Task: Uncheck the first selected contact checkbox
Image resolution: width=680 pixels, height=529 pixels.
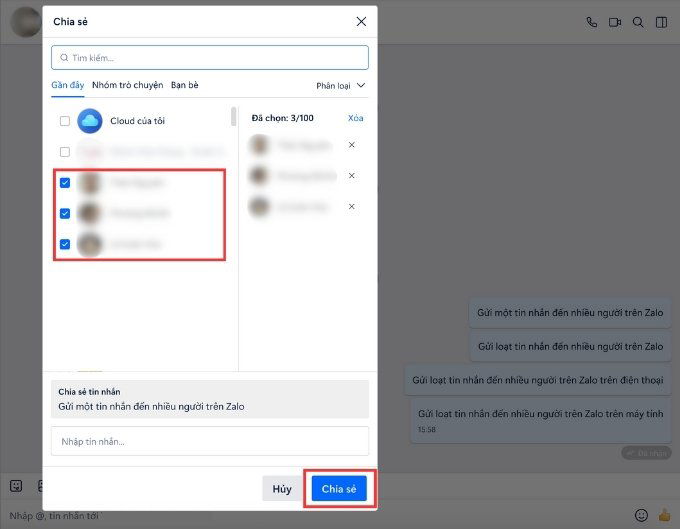Action: click(65, 183)
